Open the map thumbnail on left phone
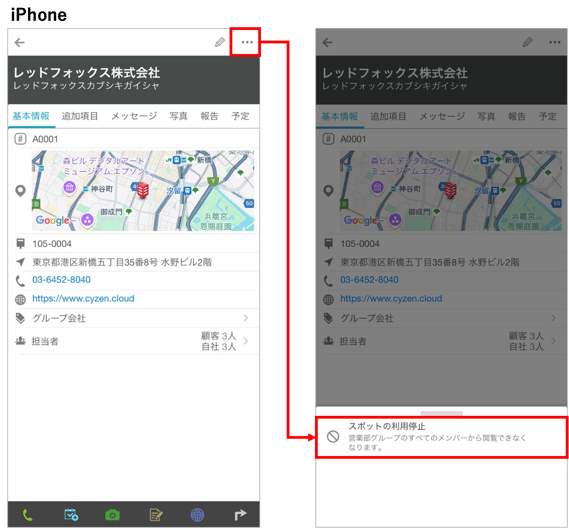 tap(143, 191)
